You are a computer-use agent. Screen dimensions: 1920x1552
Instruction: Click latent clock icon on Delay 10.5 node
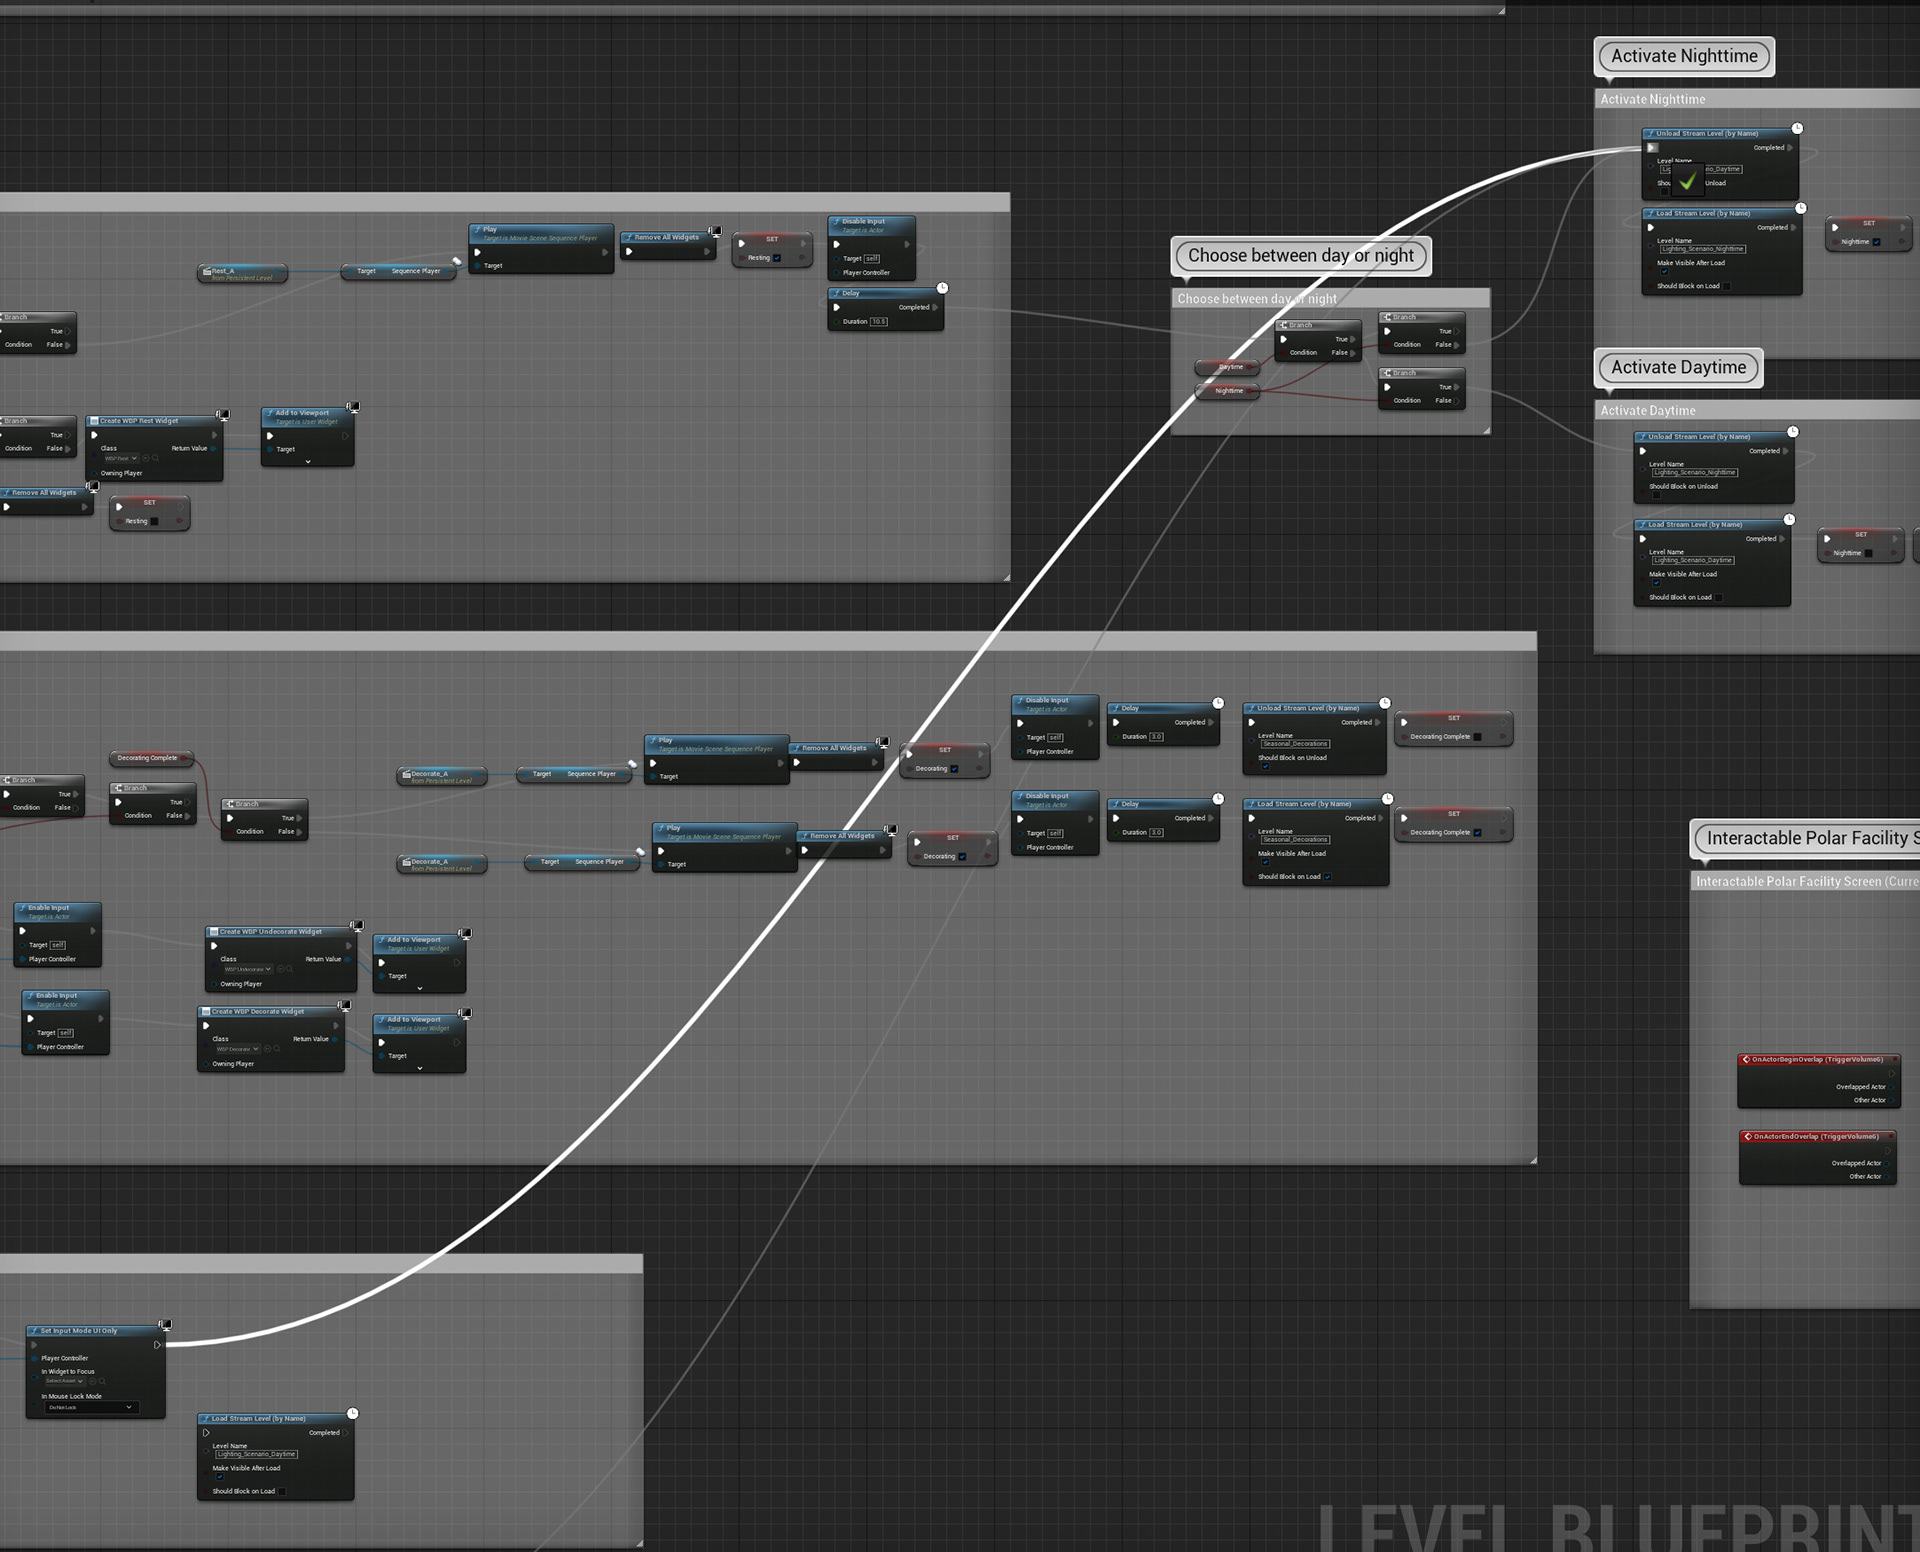[x=942, y=288]
